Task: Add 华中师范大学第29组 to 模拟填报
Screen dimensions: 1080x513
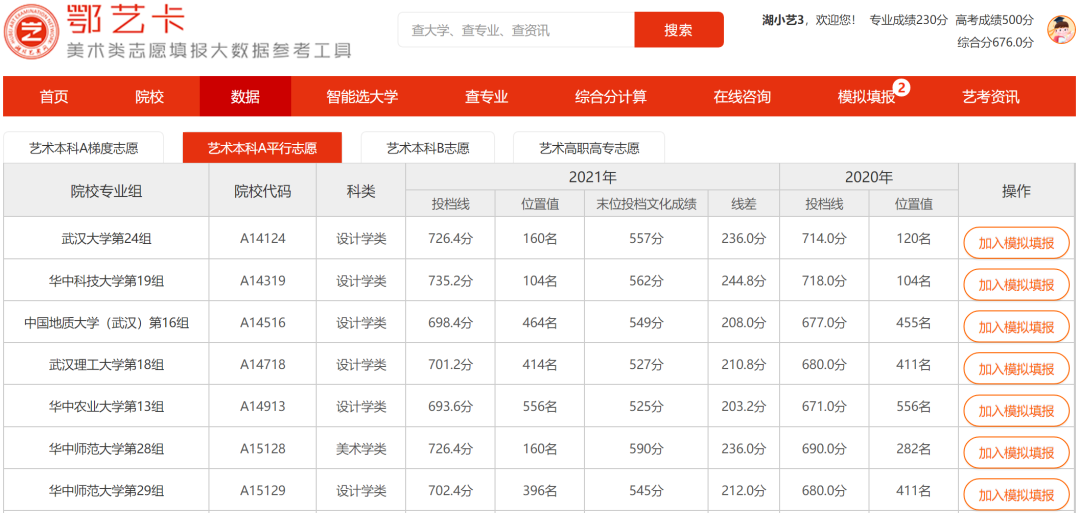Action: pyautogui.click(x=1016, y=494)
